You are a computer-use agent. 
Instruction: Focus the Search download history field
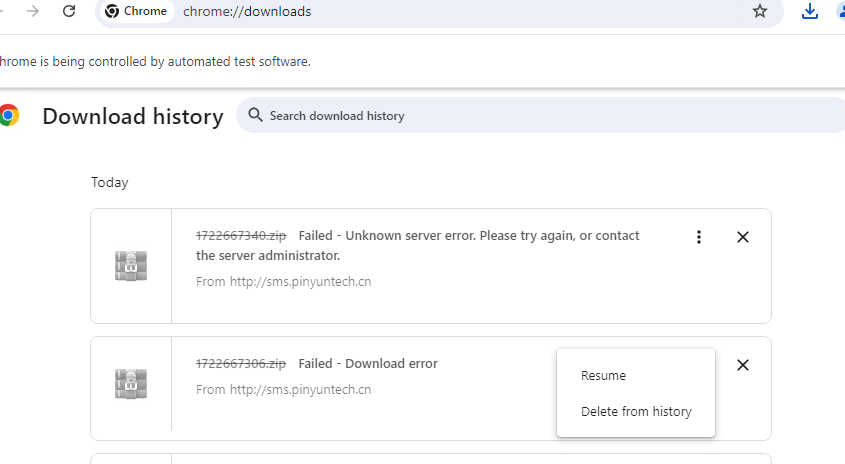coord(500,116)
